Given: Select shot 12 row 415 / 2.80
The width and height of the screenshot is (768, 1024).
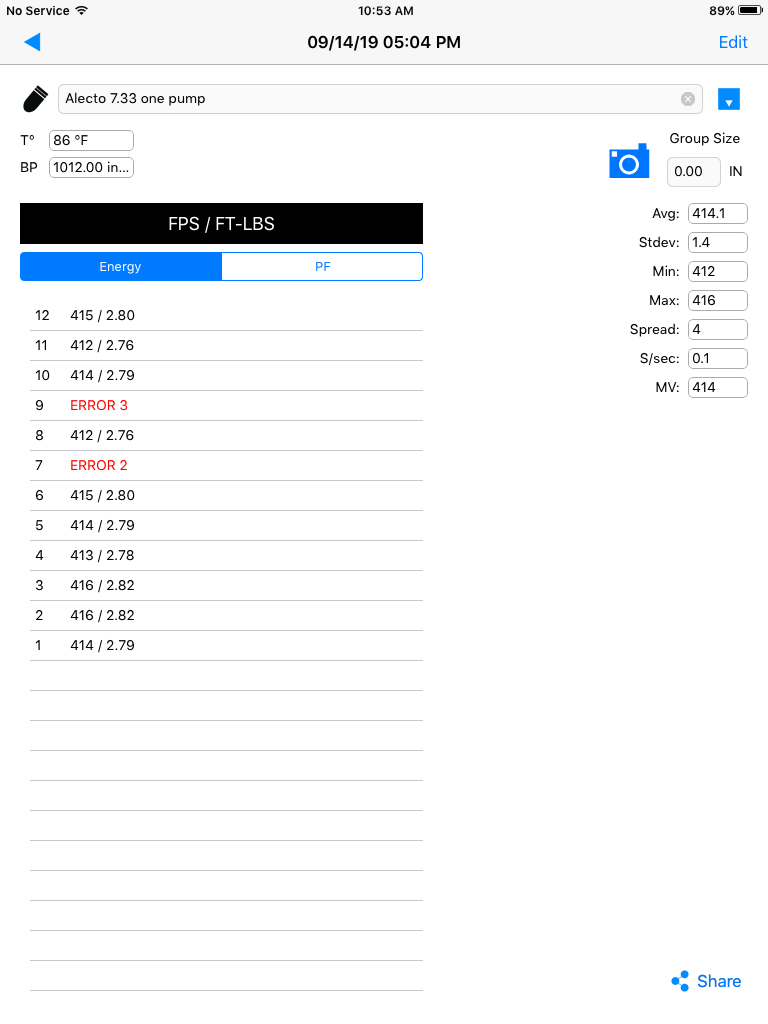Looking at the screenshot, I should click(227, 315).
